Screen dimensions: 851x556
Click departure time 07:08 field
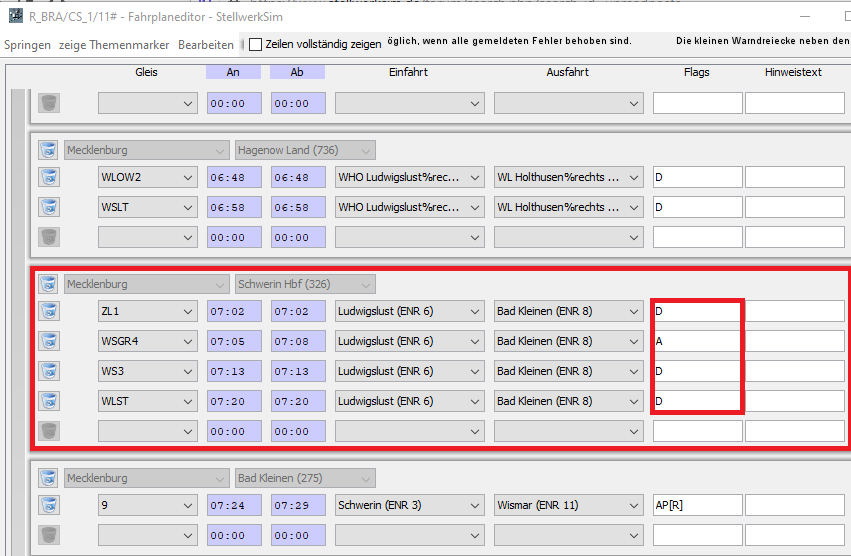pos(299,341)
